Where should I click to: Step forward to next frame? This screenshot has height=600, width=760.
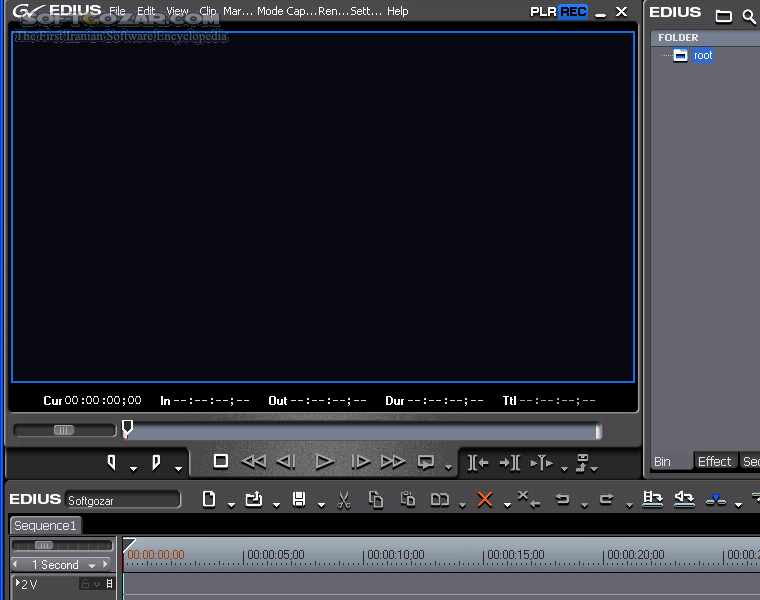[x=360, y=462]
